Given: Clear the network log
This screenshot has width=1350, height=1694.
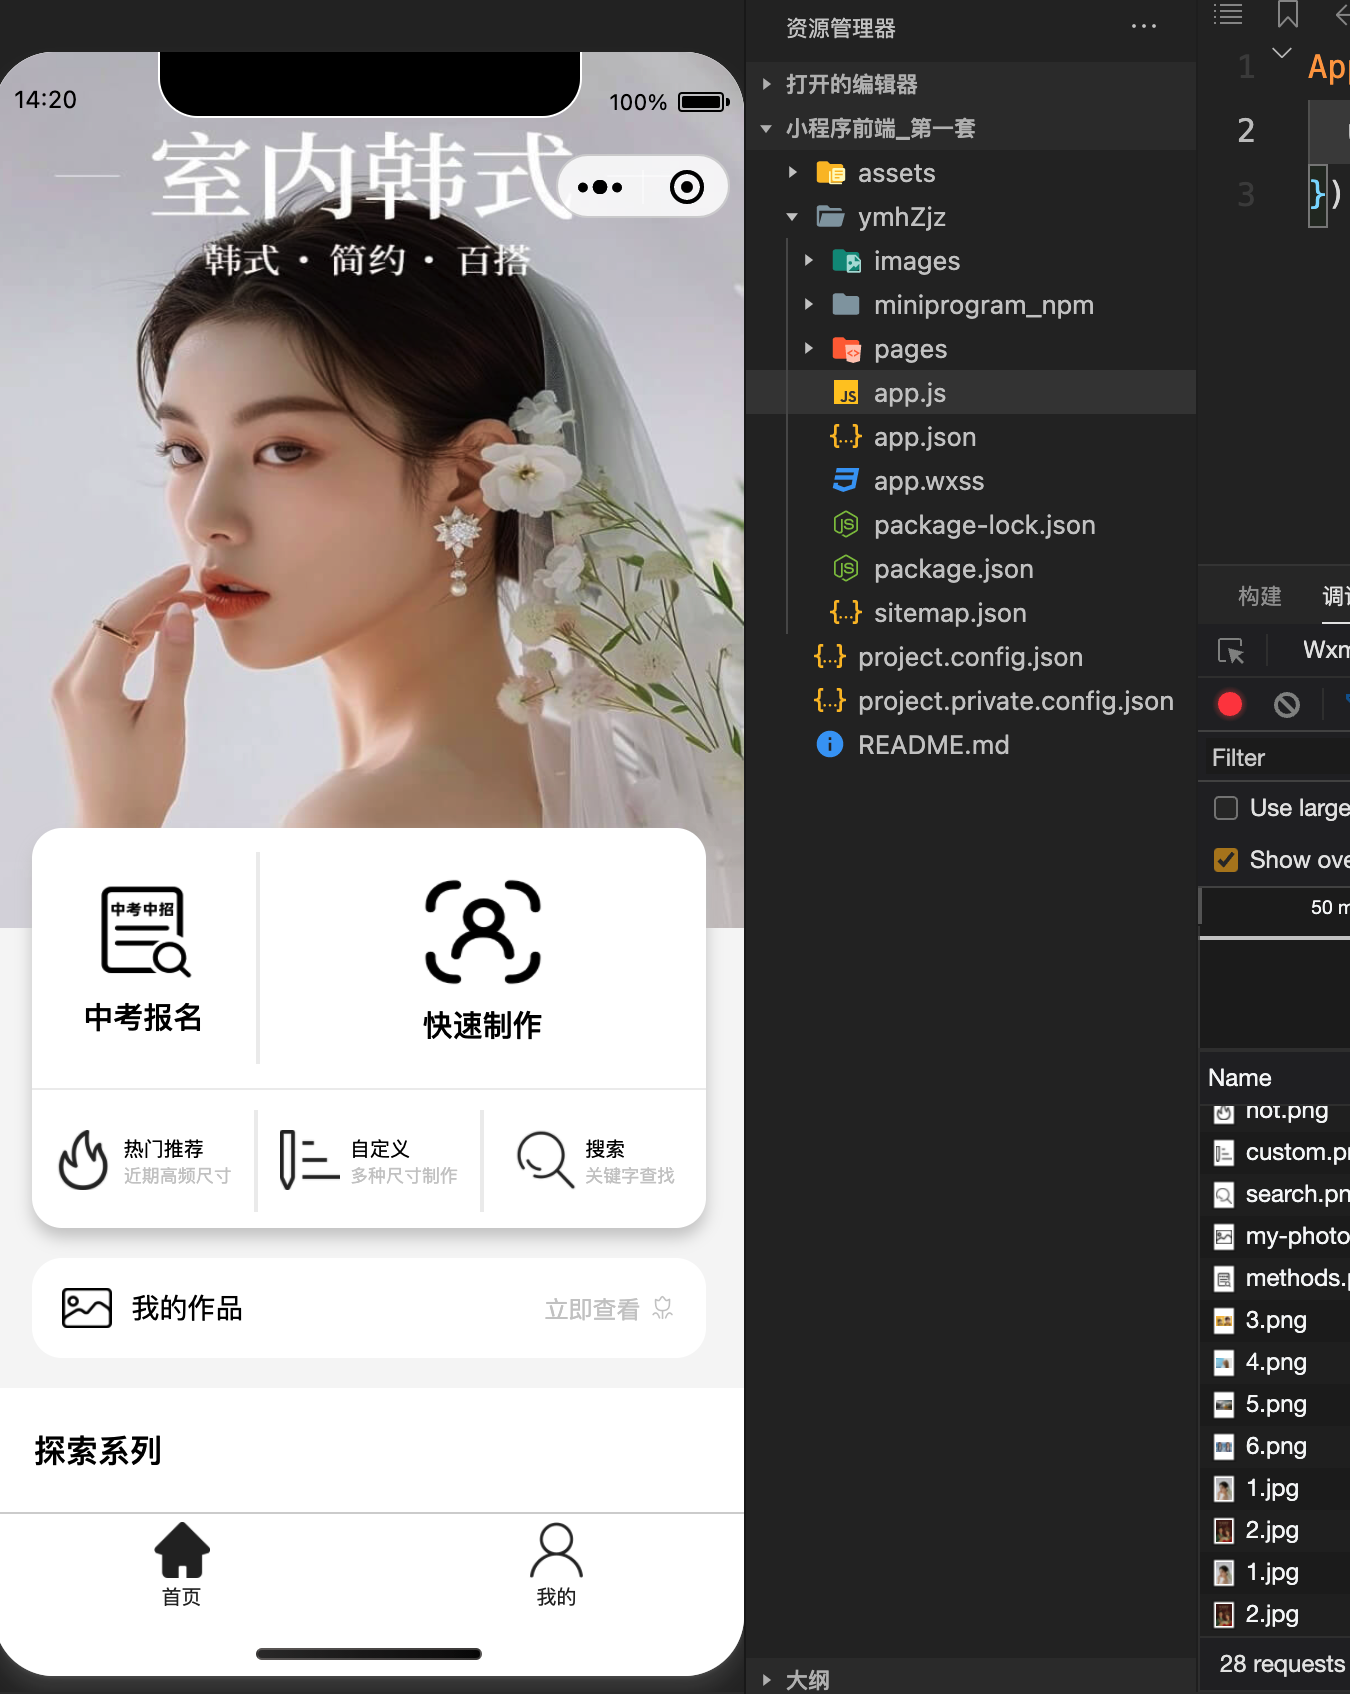Looking at the screenshot, I should coord(1287,704).
